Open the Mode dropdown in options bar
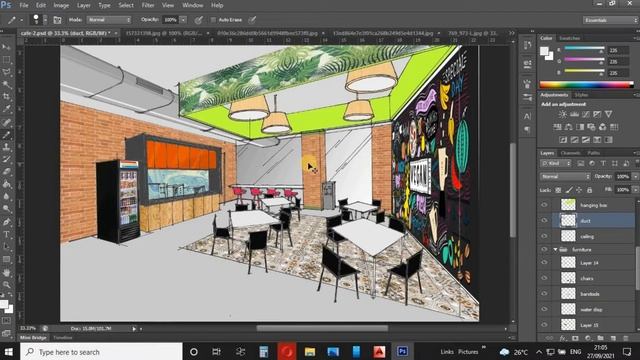This screenshot has height=360, width=640. [109, 20]
